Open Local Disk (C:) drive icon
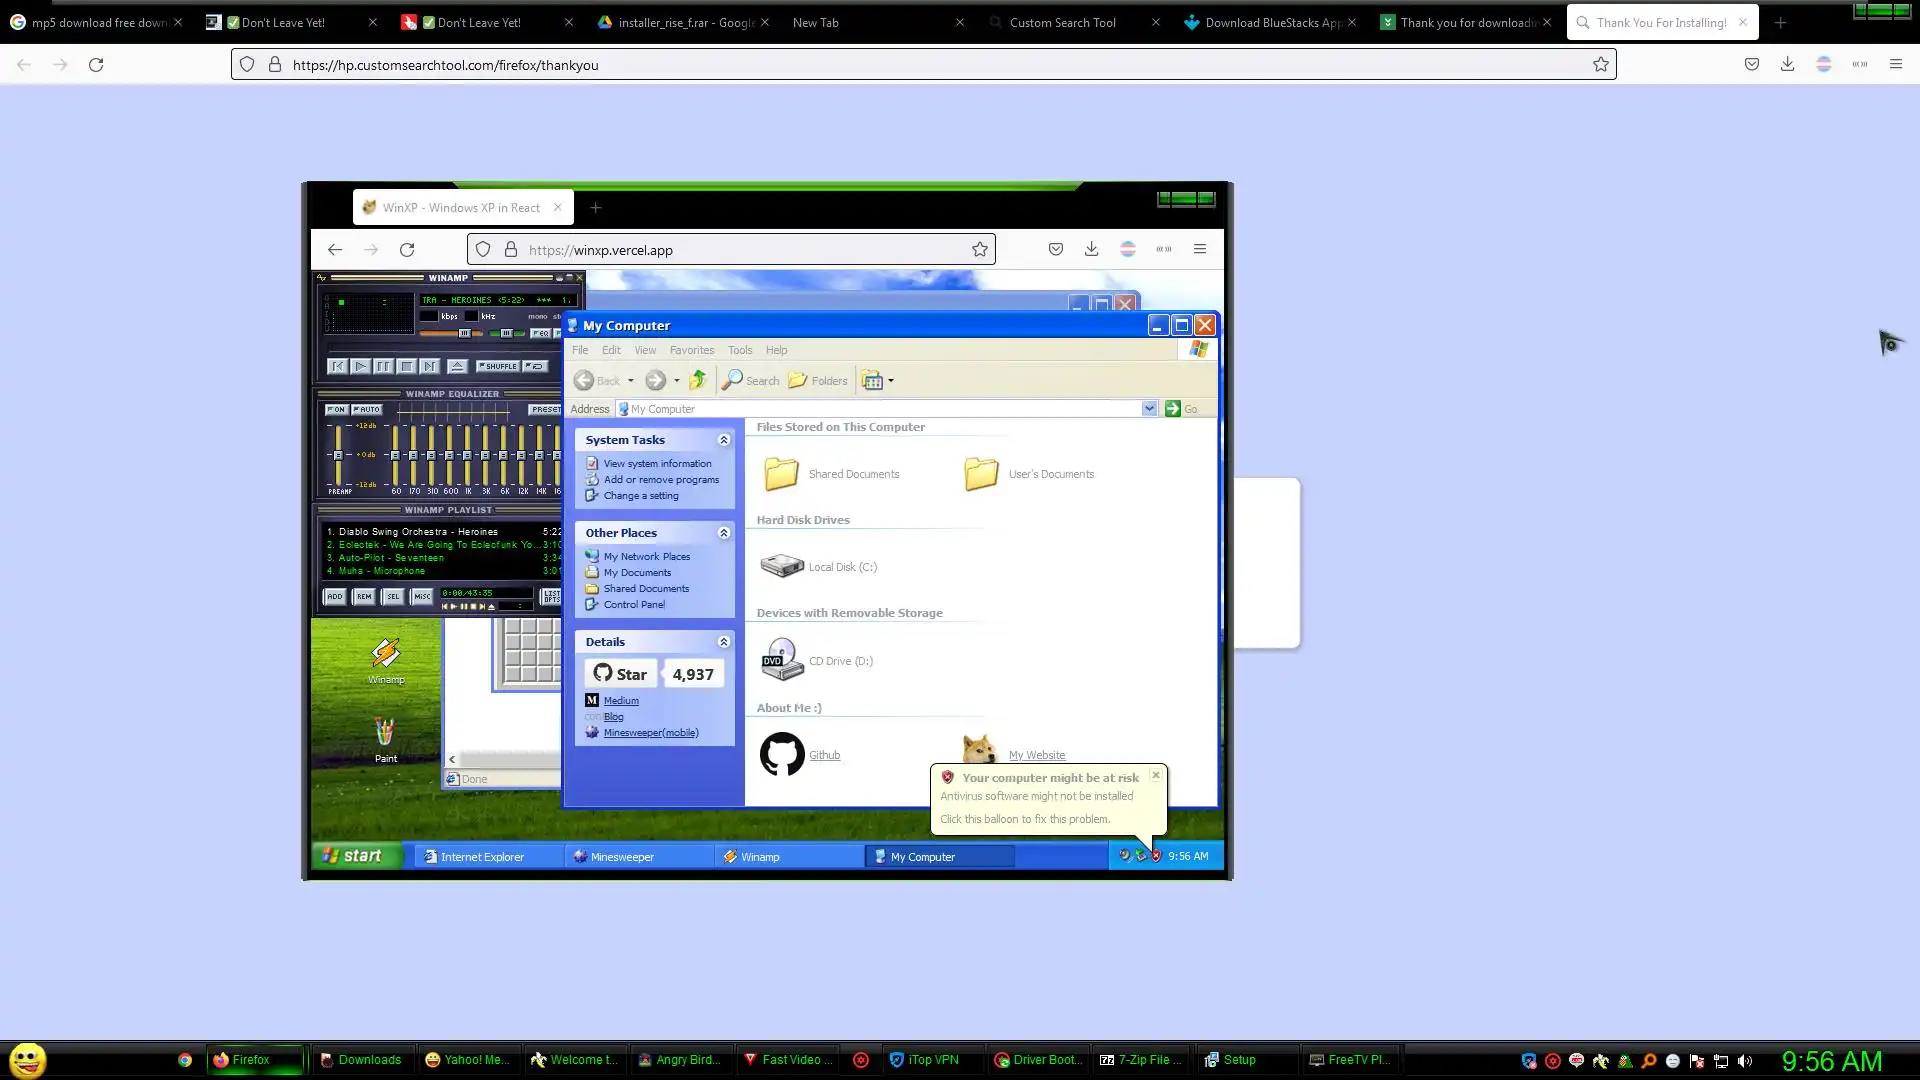 point(781,566)
